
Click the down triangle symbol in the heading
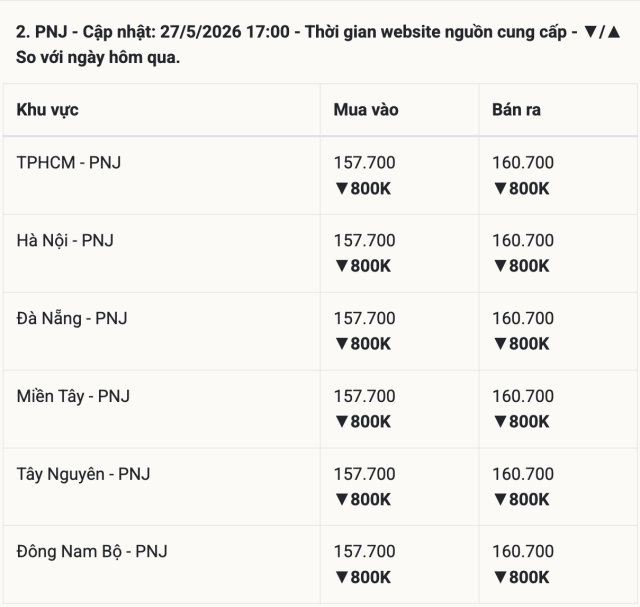[x=590, y=32]
